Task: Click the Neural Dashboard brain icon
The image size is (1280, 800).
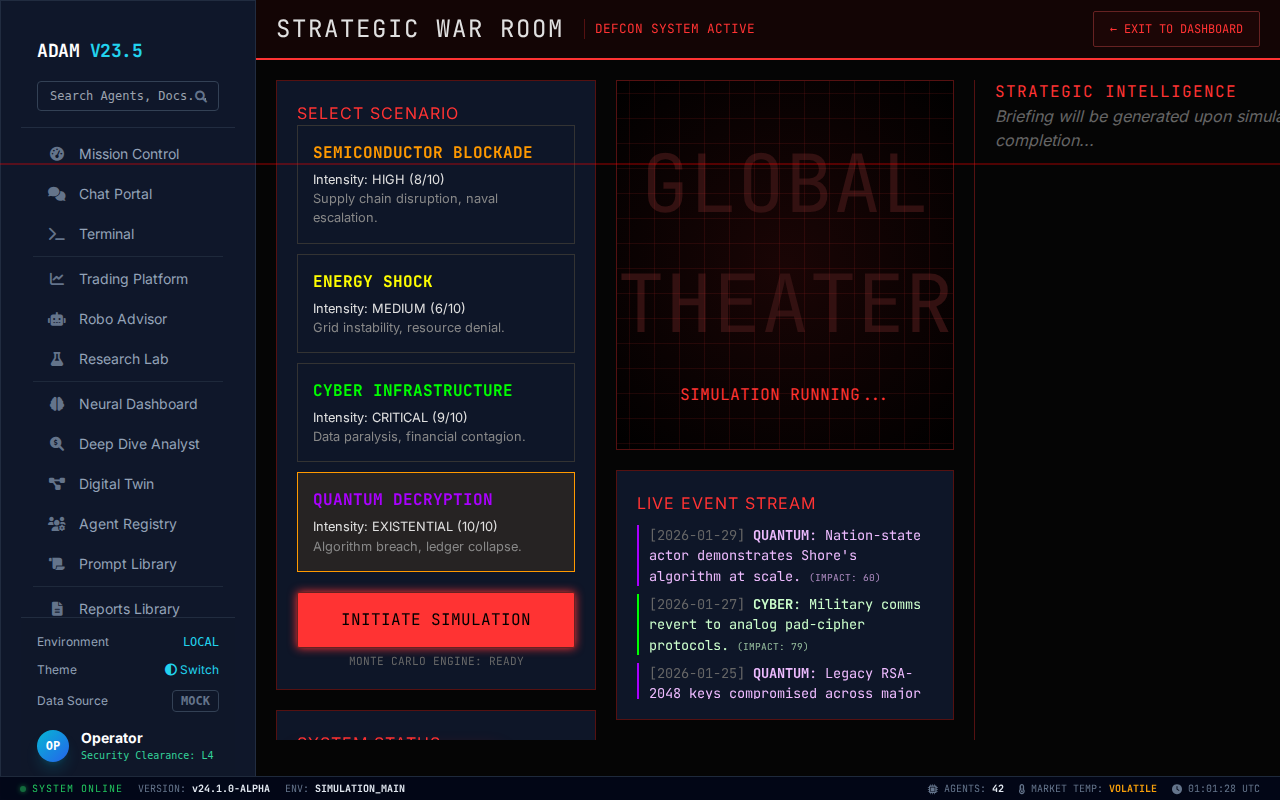Action: click(57, 404)
